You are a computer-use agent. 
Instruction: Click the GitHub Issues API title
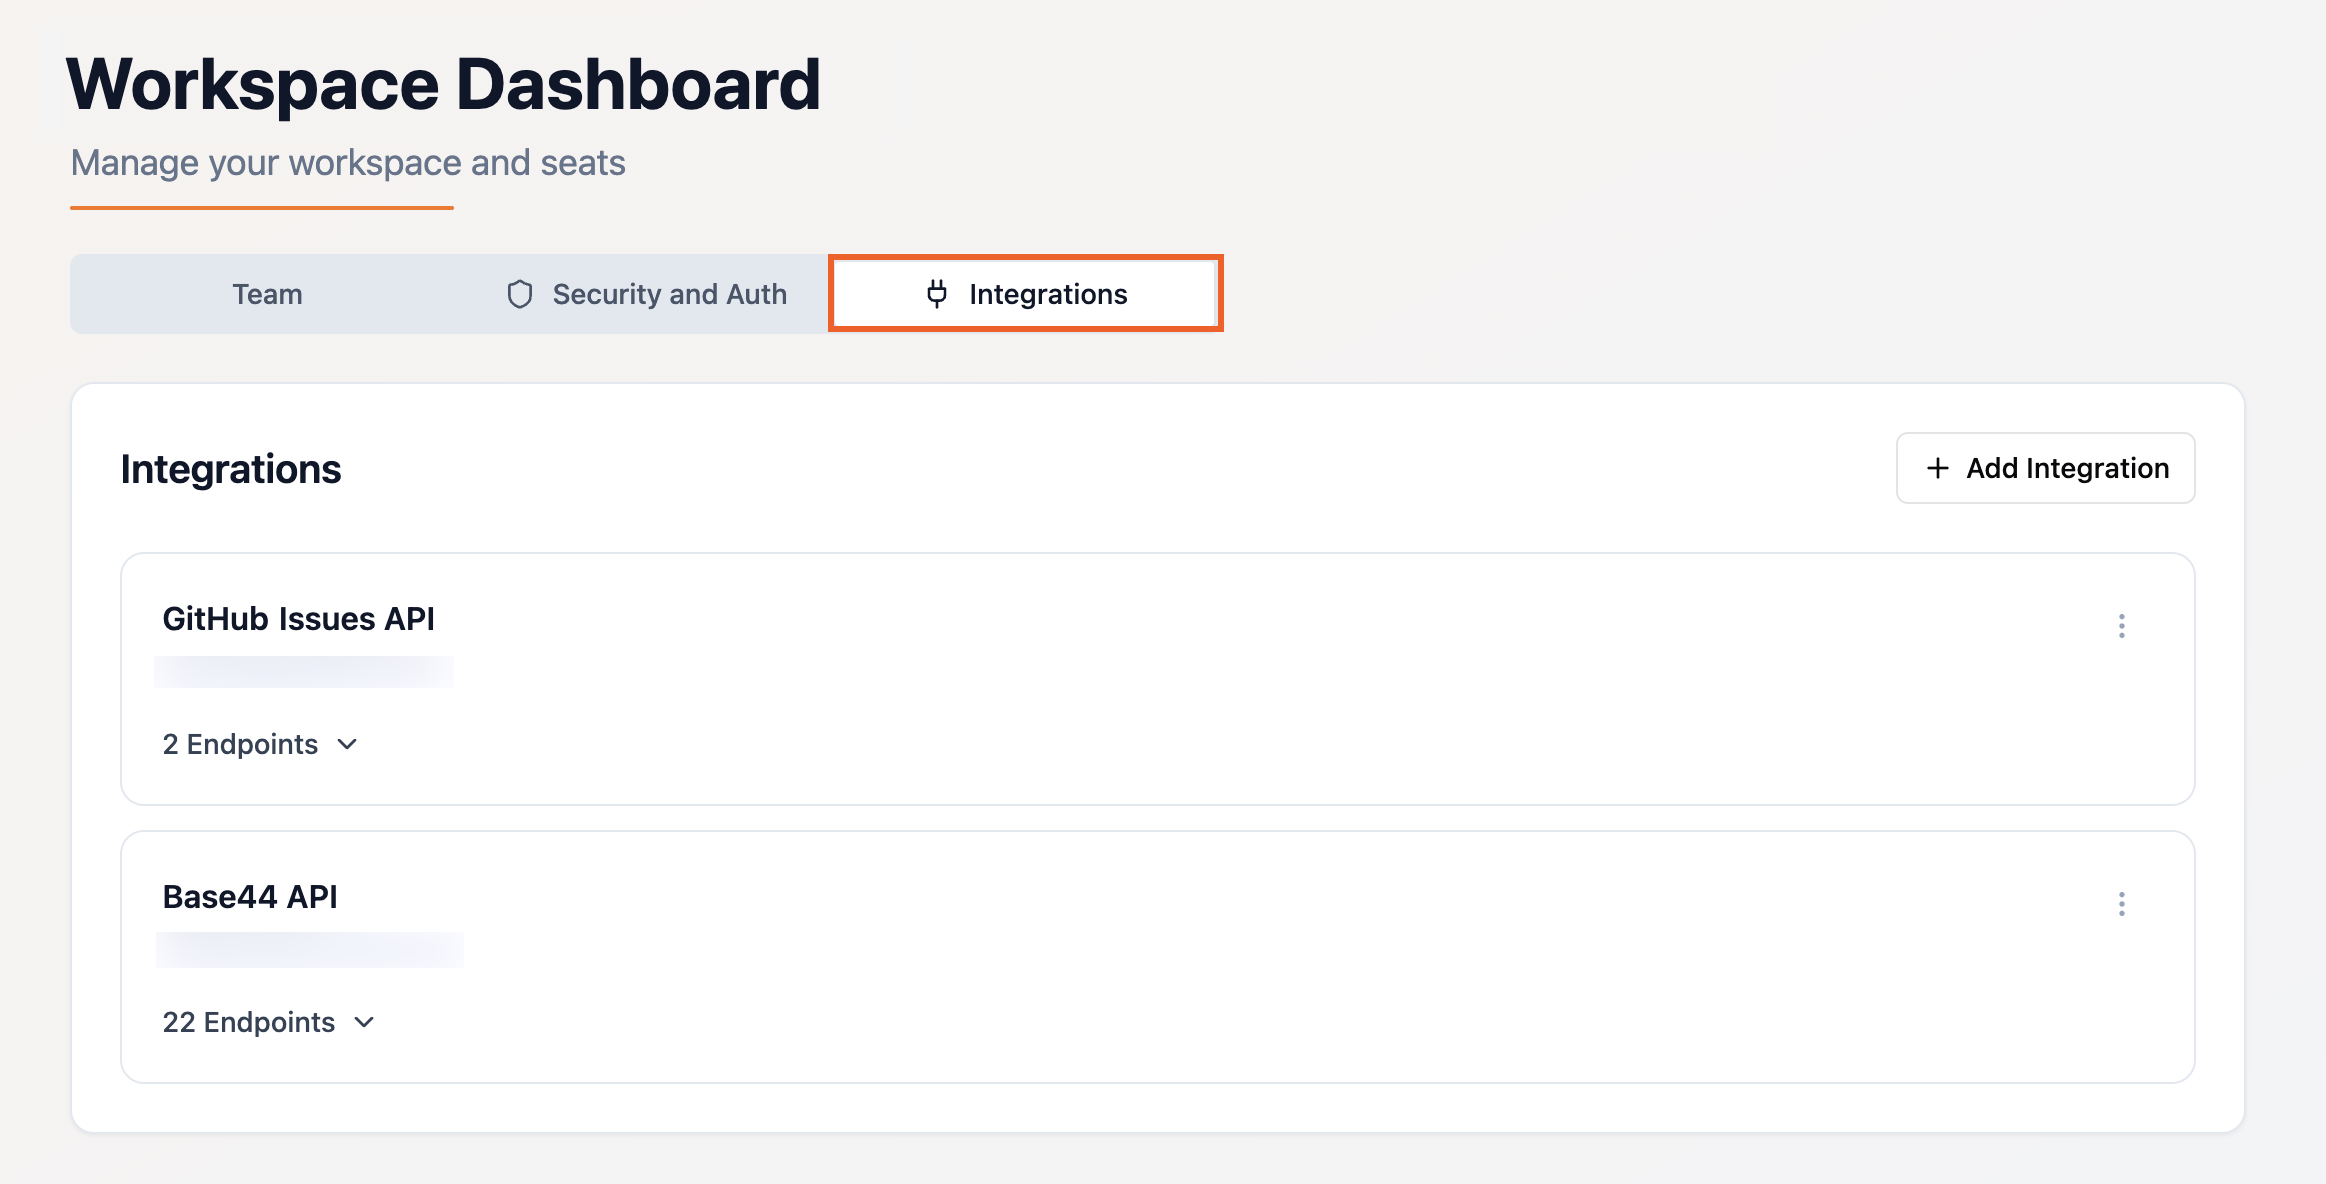(x=301, y=618)
